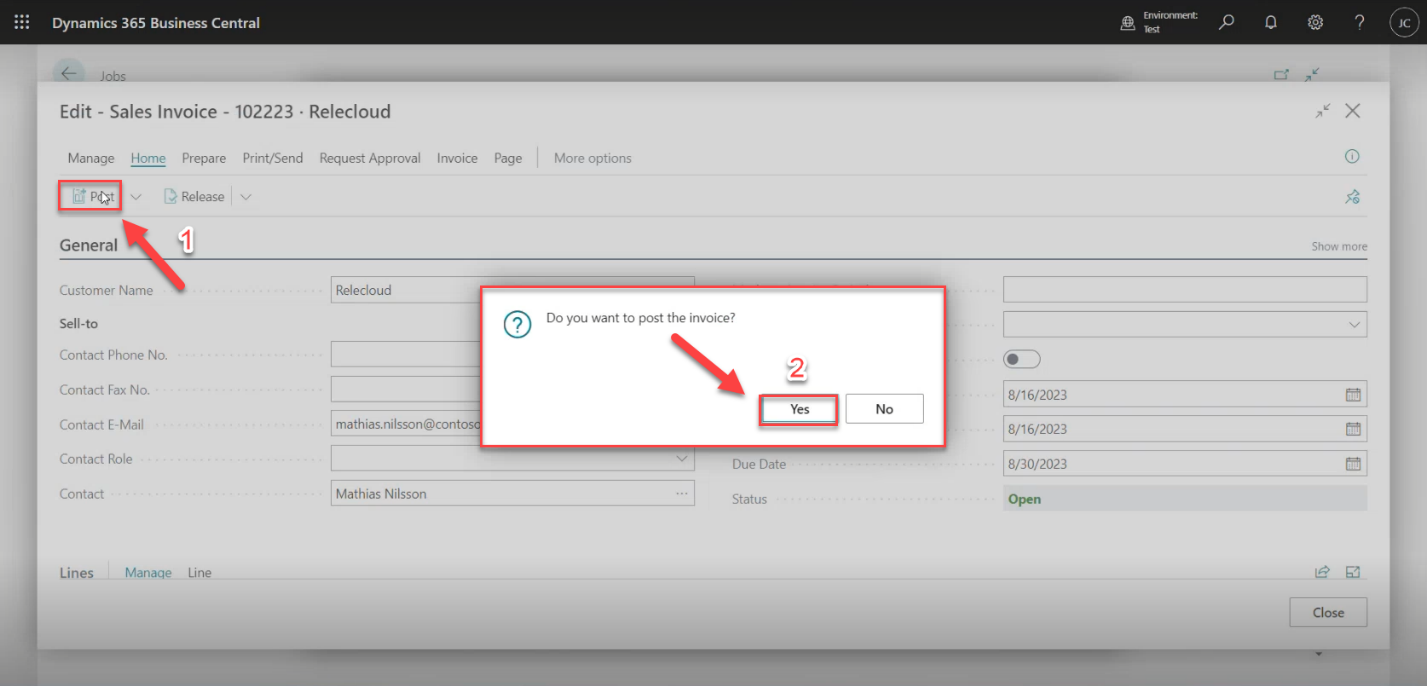Open the information icon beside More options
This screenshot has height=686, width=1427.
[1352, 157]
